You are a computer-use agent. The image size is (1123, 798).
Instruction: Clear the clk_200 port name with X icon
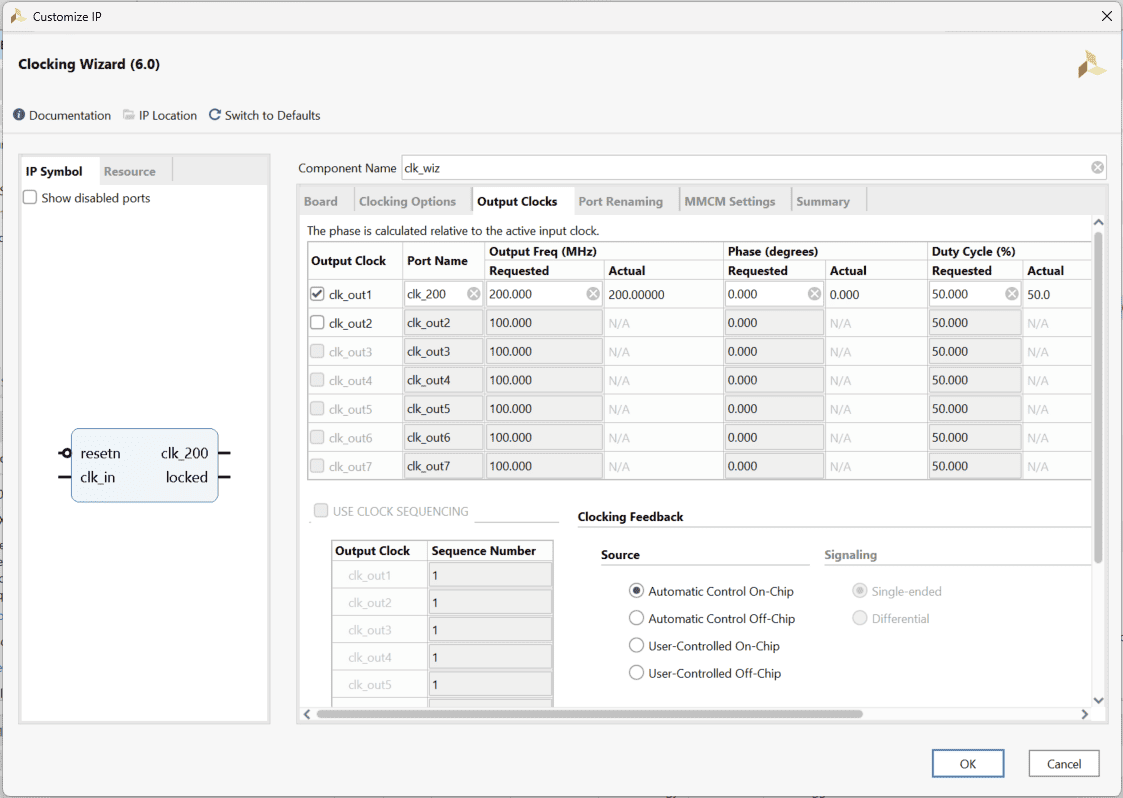pos(473,294)
